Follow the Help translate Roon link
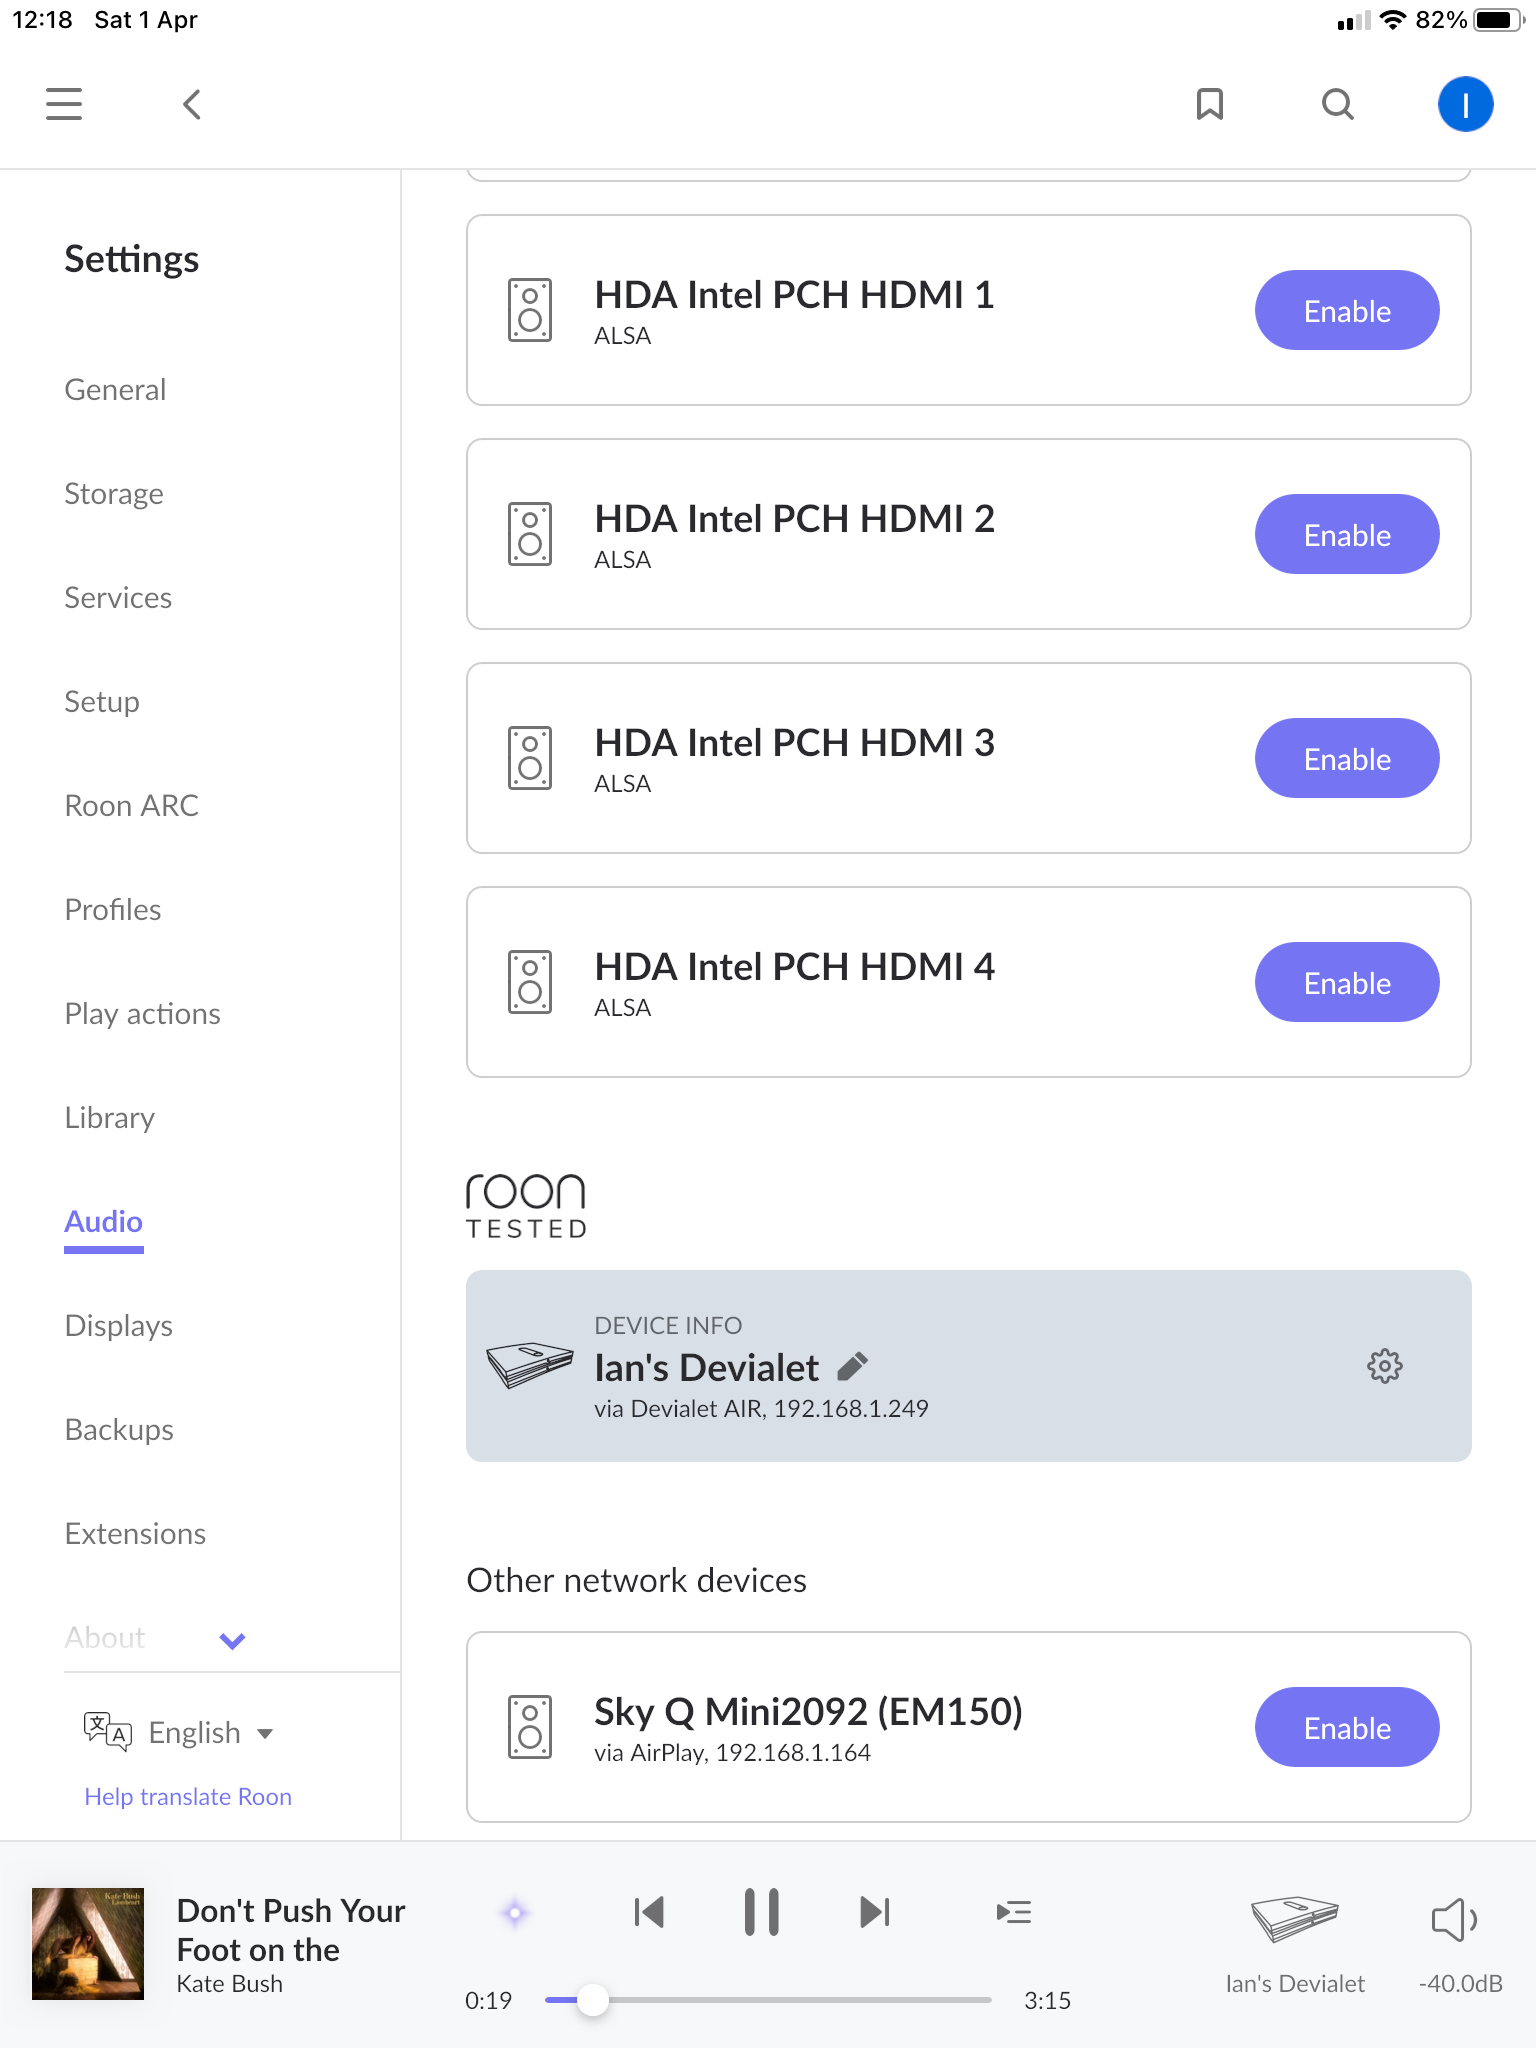This screenshot has height=2048, width=1536. tap(188, 1797)
